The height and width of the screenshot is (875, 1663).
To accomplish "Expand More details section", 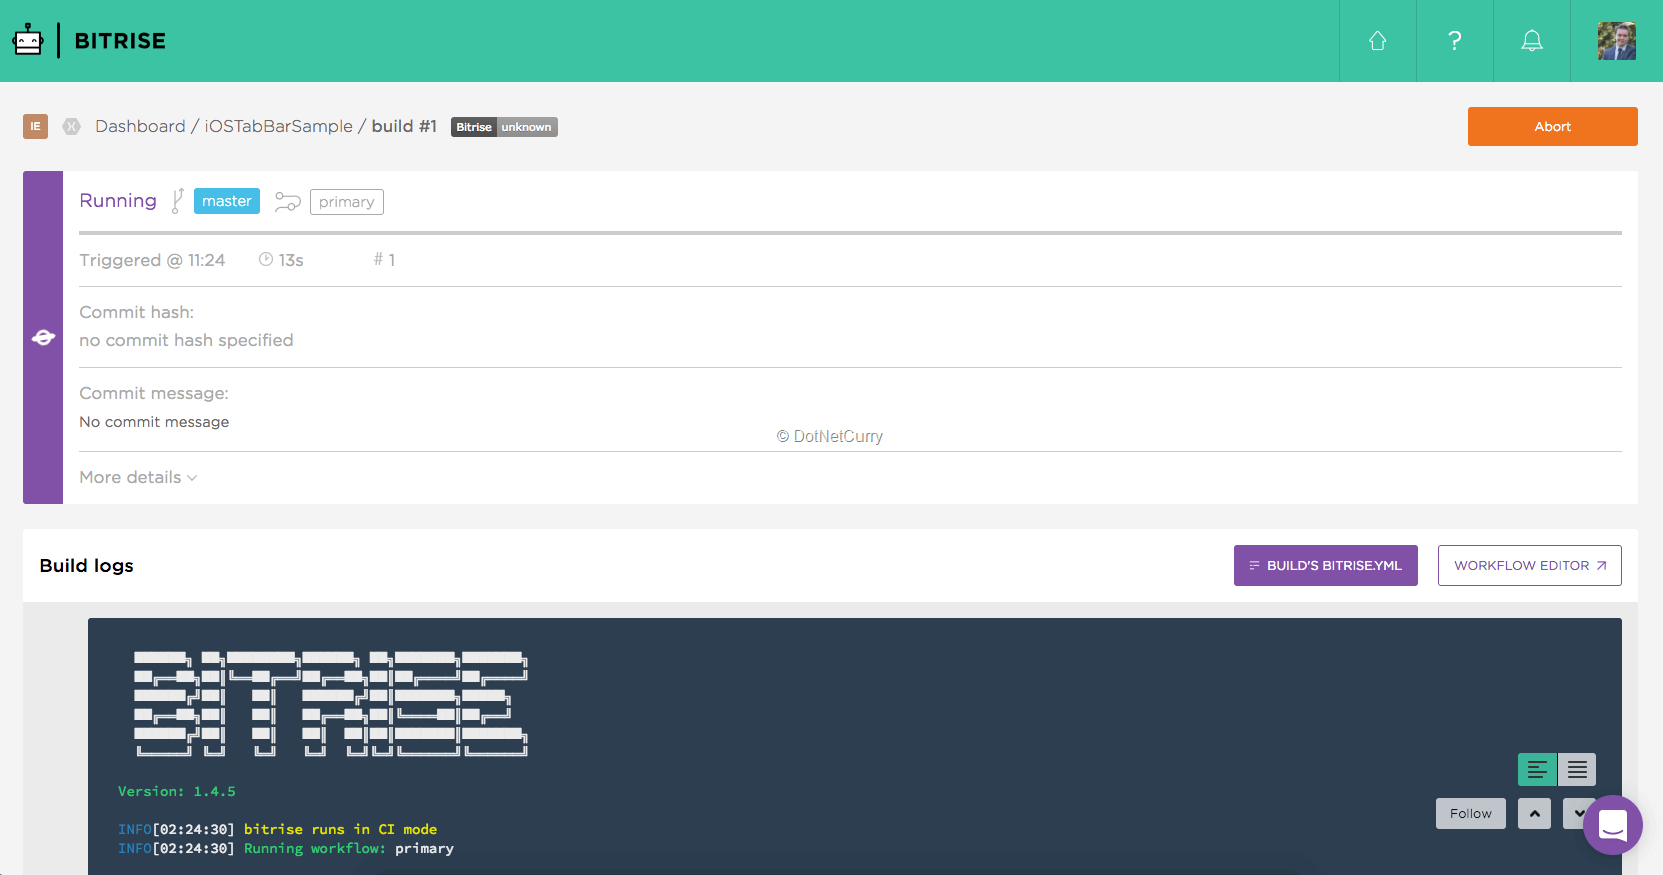I will pos(138,477).
